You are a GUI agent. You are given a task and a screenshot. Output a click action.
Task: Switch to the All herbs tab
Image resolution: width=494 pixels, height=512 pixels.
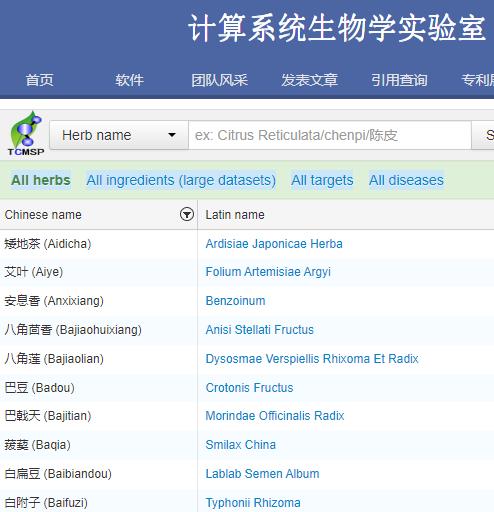pos(41,180)
